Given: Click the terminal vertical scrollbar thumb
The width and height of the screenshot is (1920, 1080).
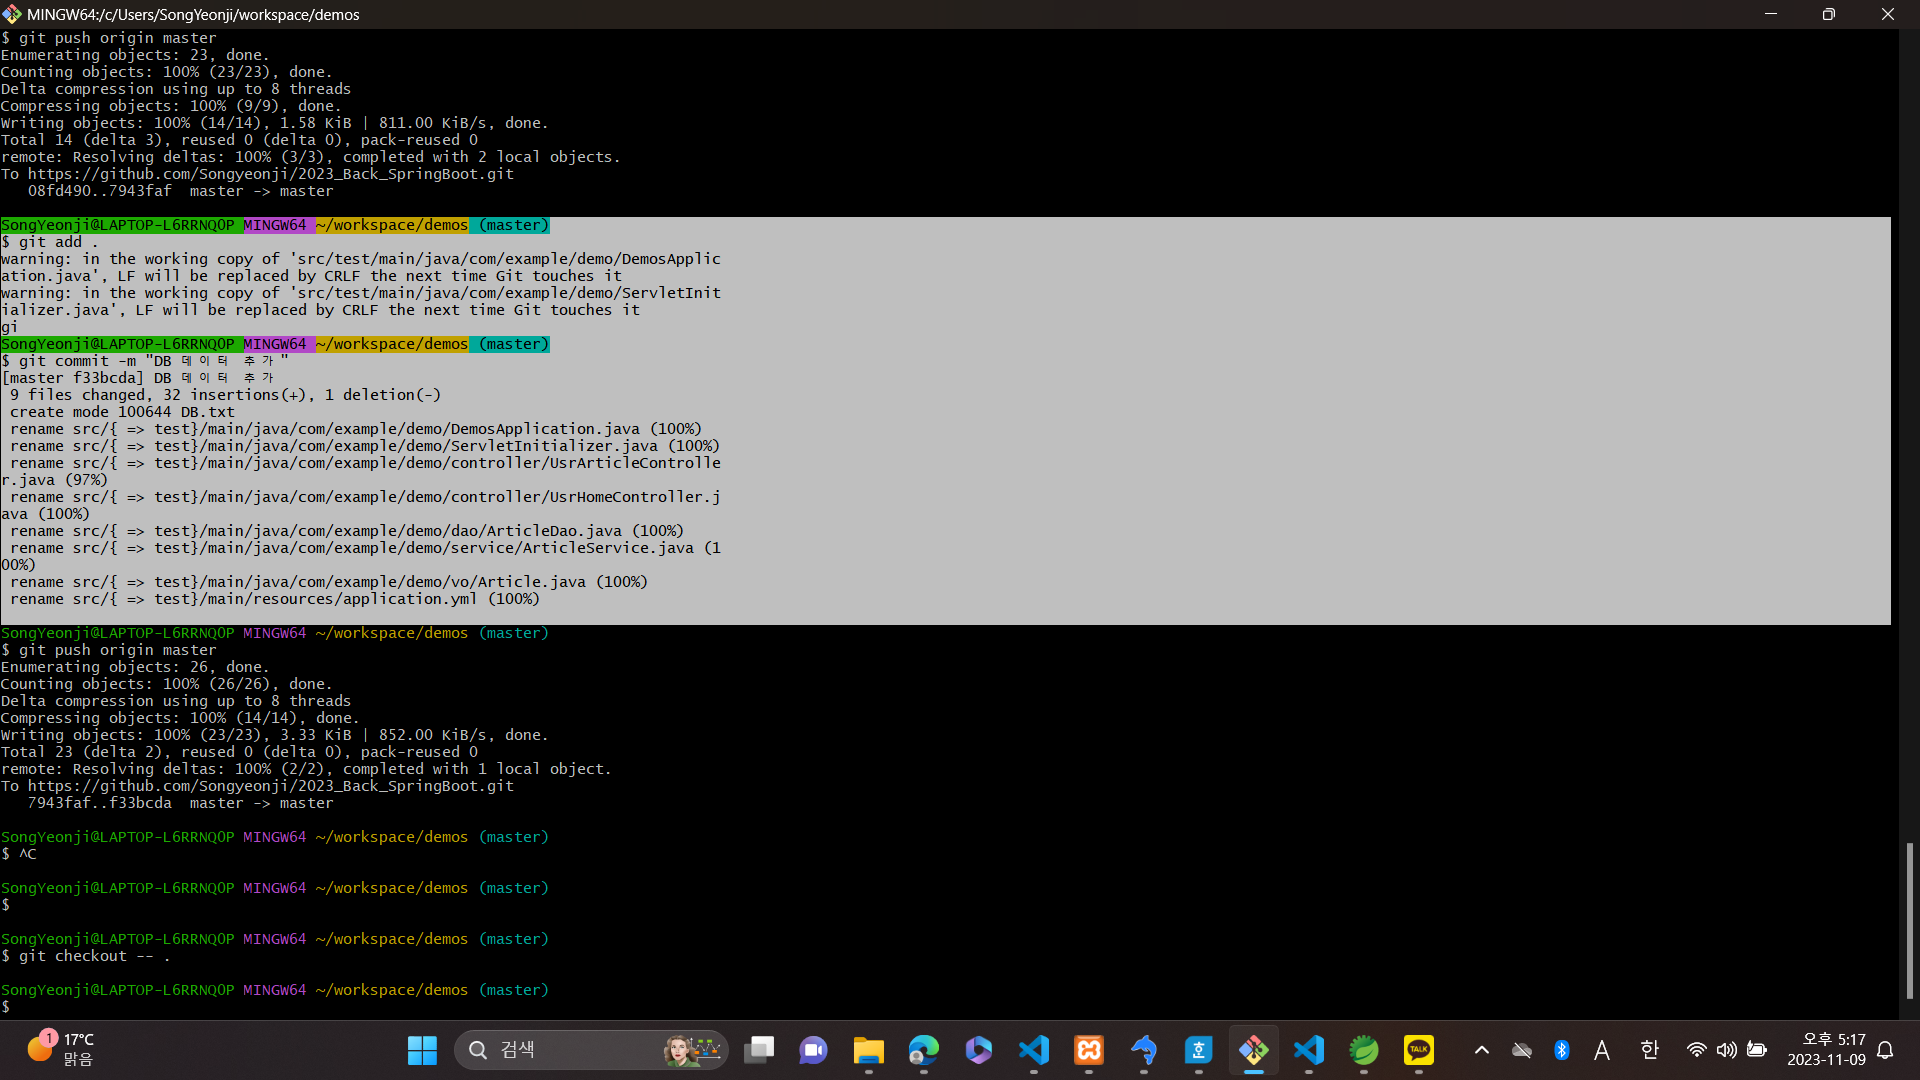Looking at the screenshot, I should (x=1909, y=920).
